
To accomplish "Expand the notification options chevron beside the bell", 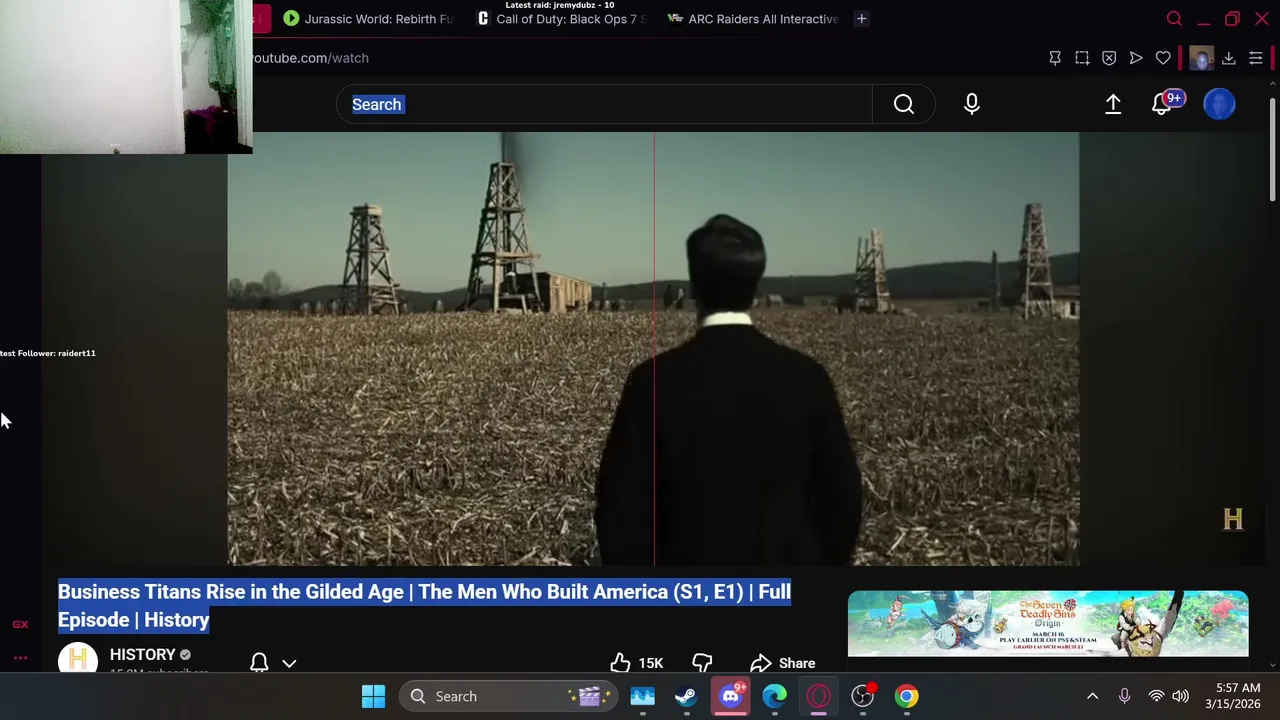I will (x=289, y=663).
